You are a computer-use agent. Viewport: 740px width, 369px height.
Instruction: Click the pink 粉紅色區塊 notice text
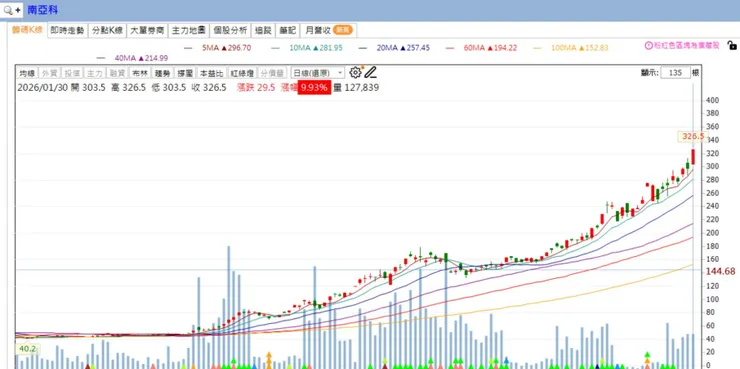tap(686, 46)
